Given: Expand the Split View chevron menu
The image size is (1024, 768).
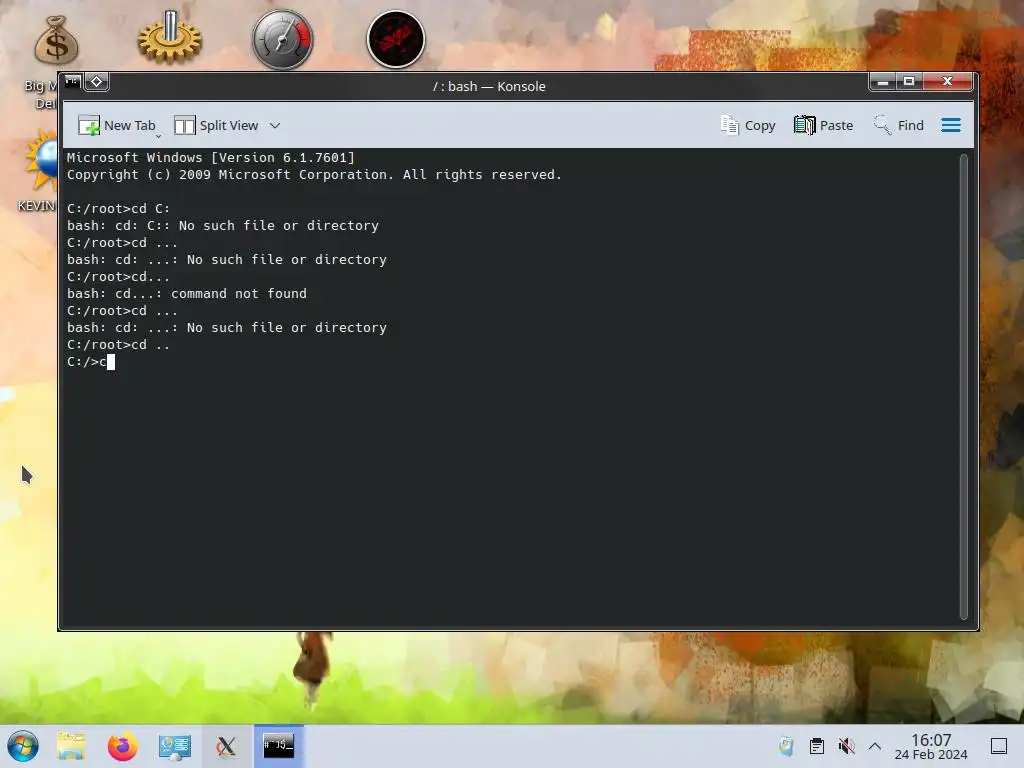Looking at the screenshot, I should 275,125.
